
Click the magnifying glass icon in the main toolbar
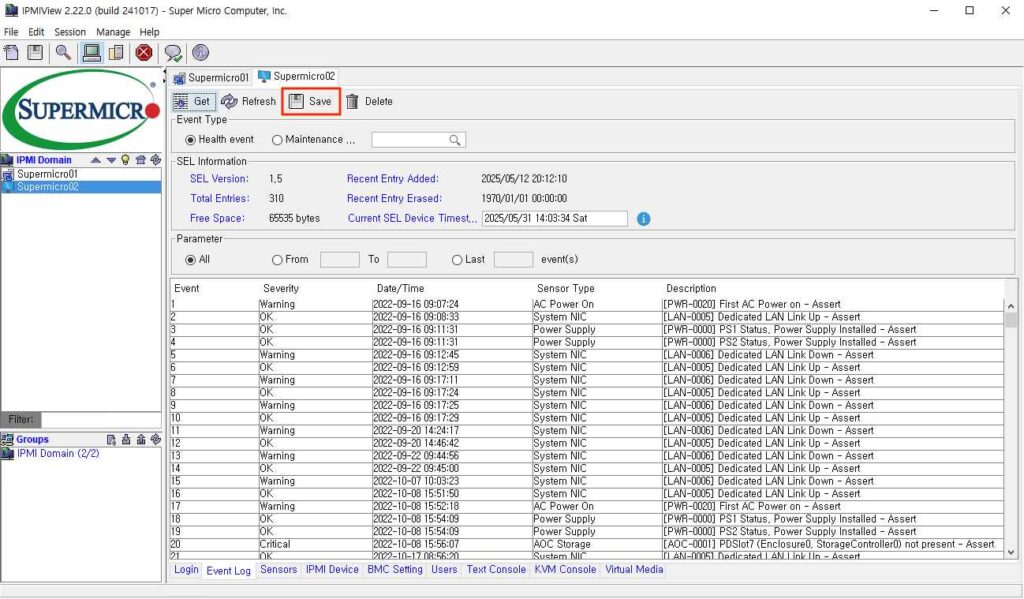pos(63,52)
